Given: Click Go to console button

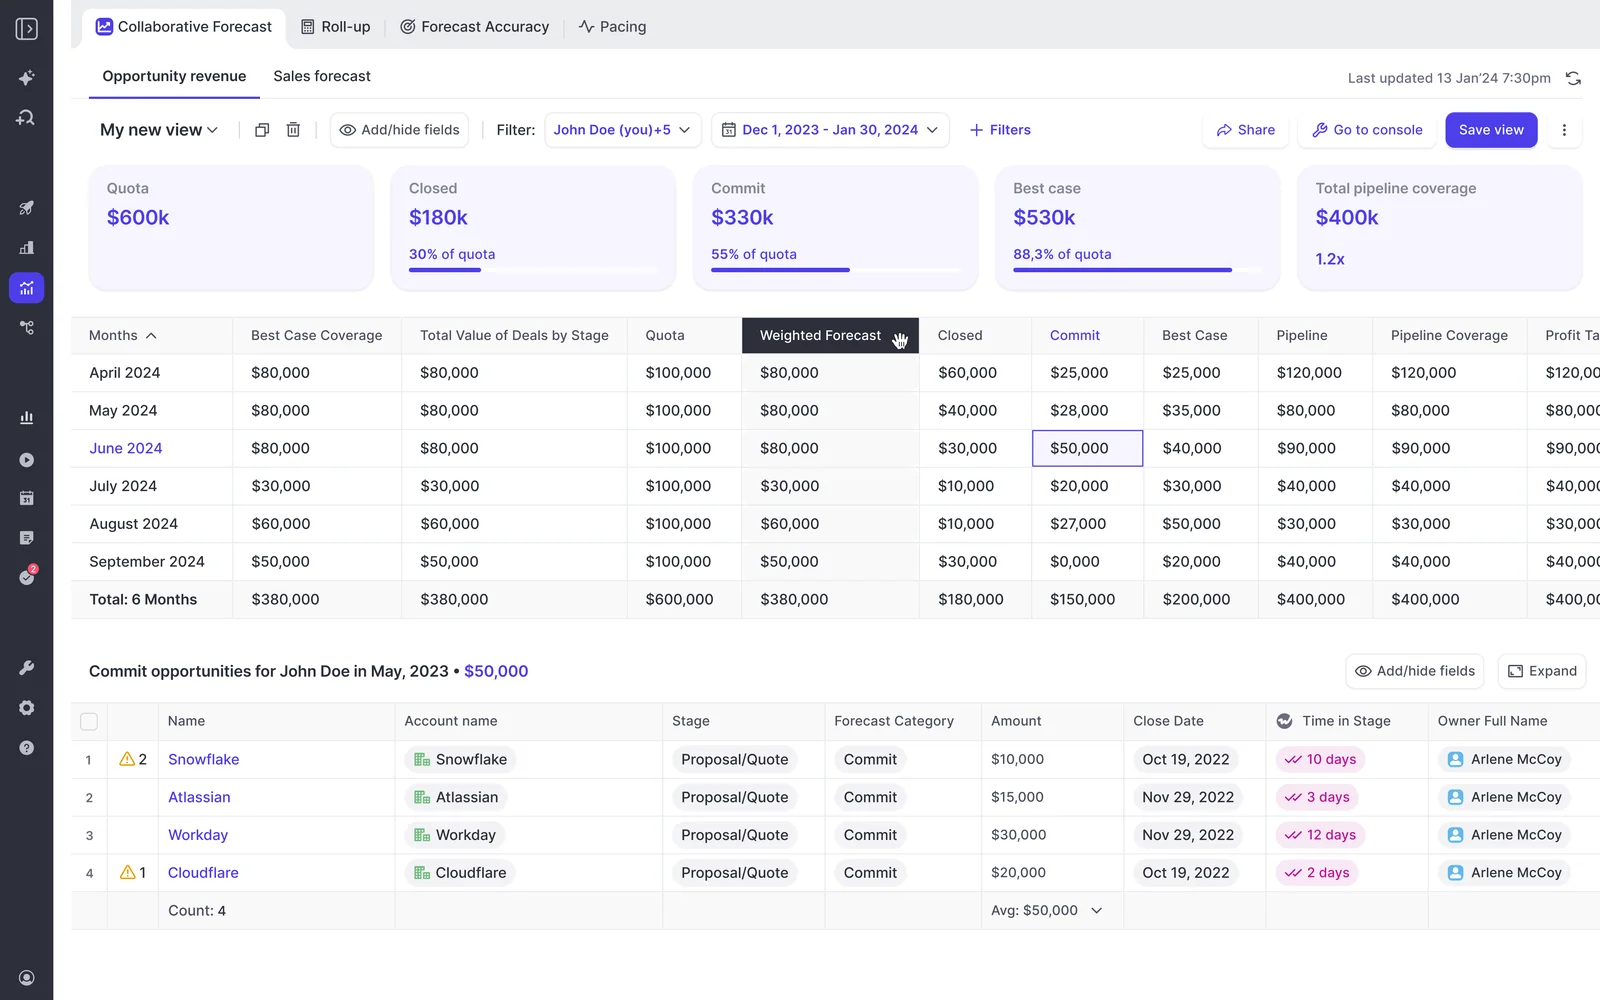Looking at the screenshot, I should click(x=1367, y=130).
